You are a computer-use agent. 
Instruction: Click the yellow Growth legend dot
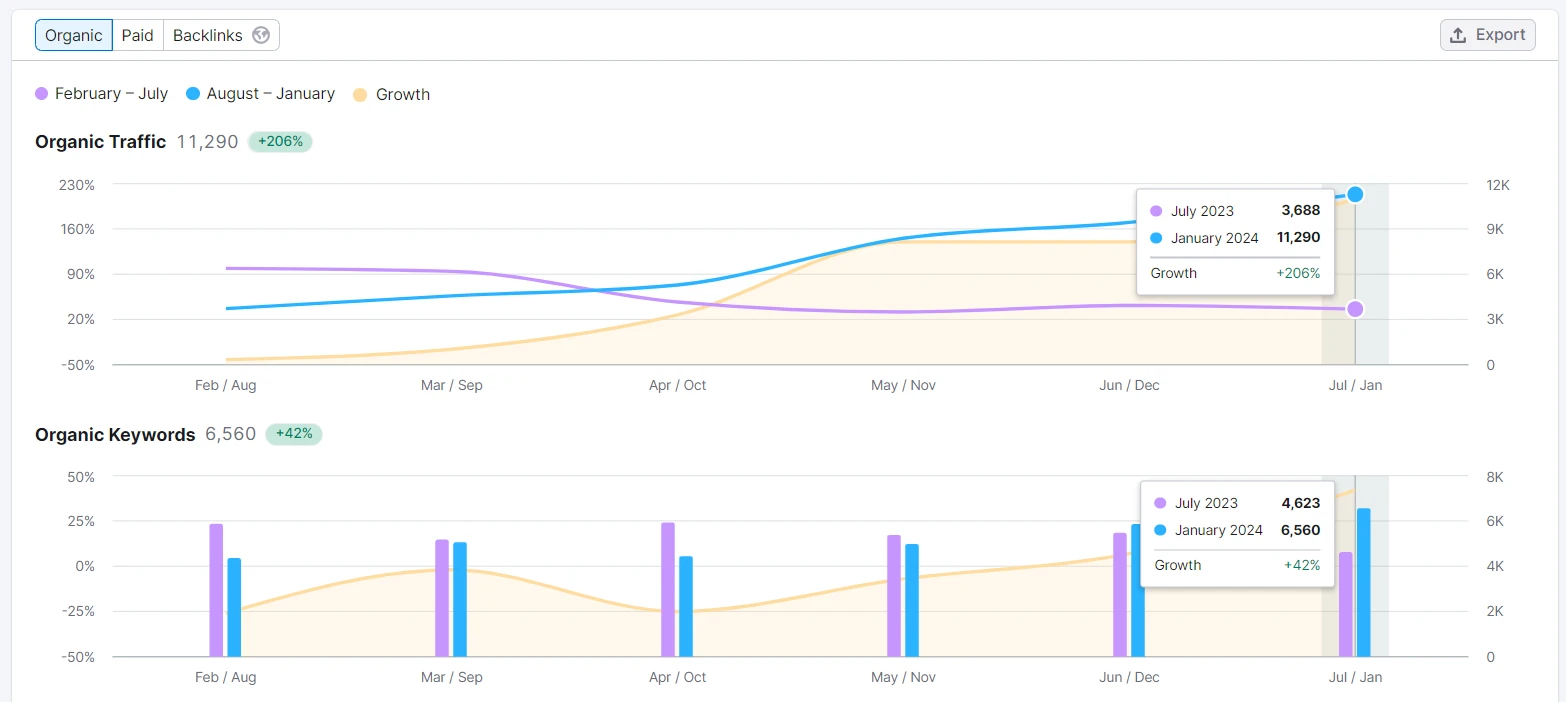pyautogui.click(x=360, y=95)
